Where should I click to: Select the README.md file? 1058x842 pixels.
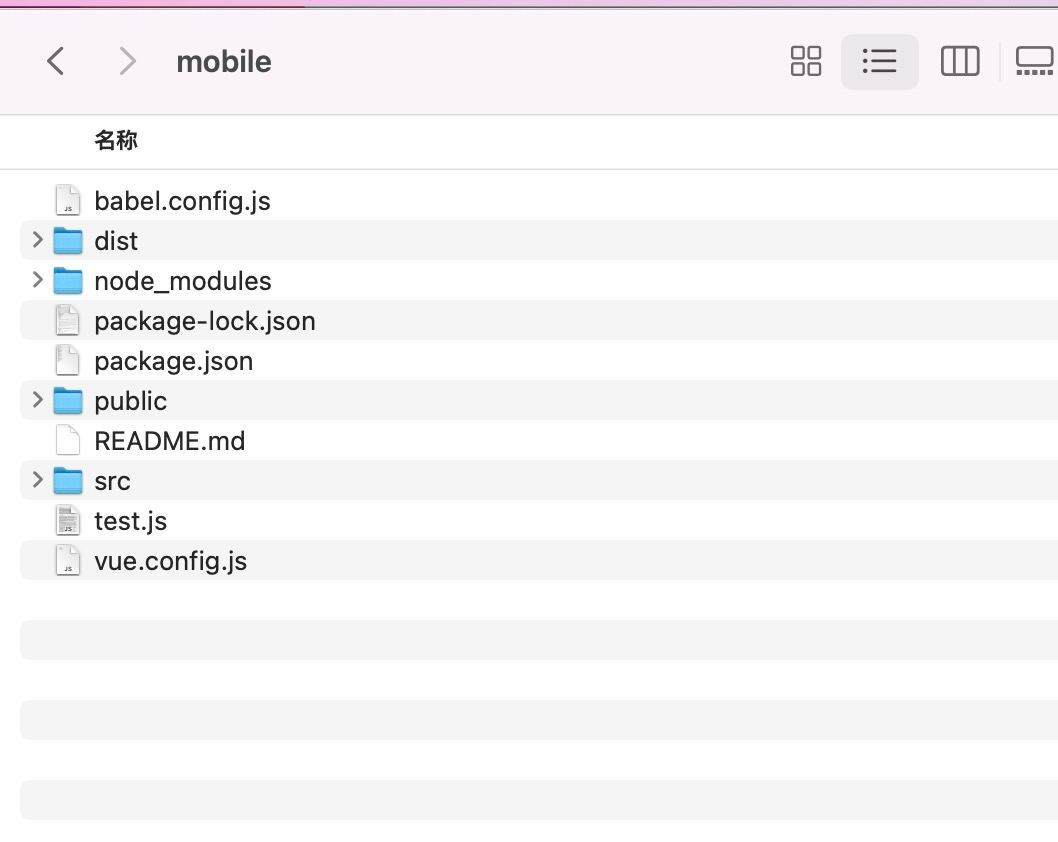(x=169, y=441)
